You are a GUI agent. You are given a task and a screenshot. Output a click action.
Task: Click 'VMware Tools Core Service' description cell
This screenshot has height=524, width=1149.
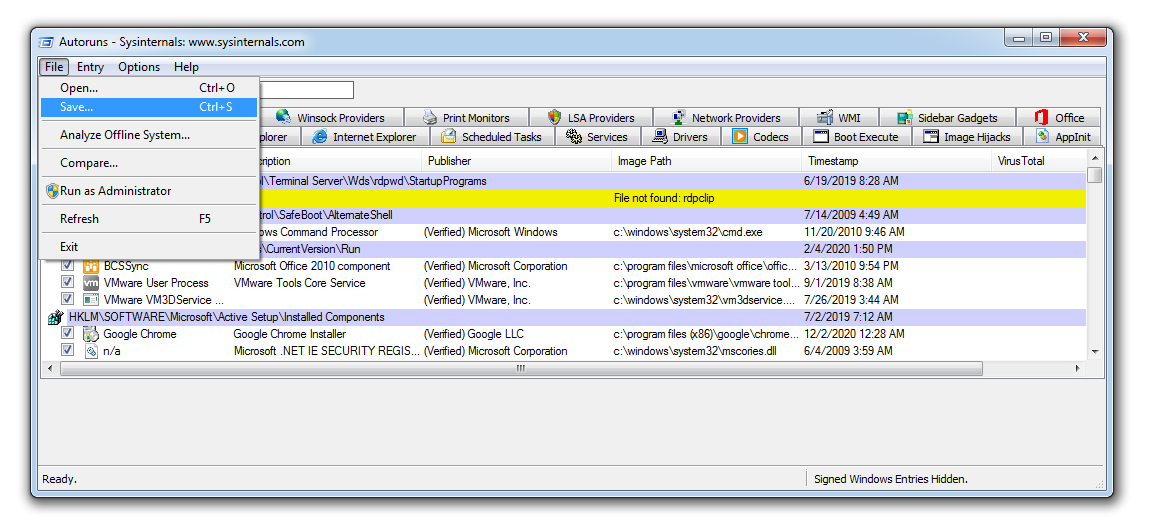coord(300,283)
